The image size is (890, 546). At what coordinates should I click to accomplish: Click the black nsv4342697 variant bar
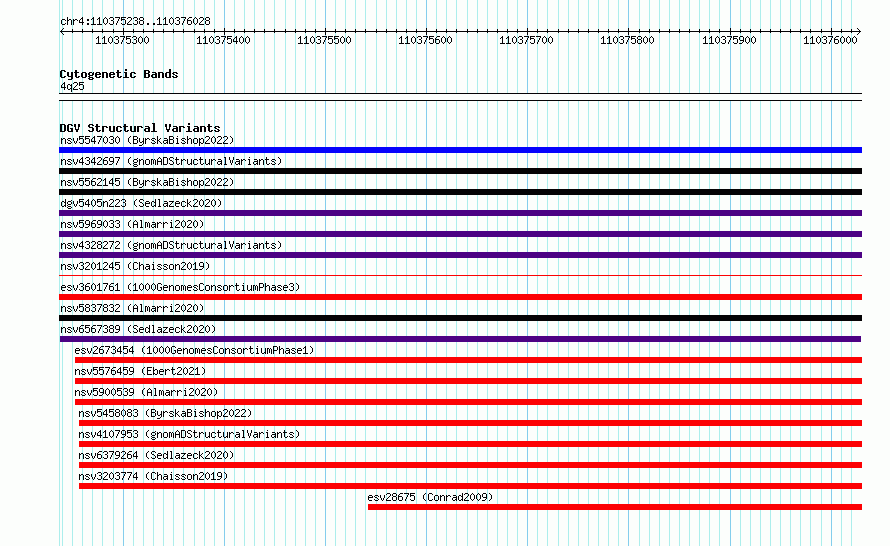coord(460,171)
